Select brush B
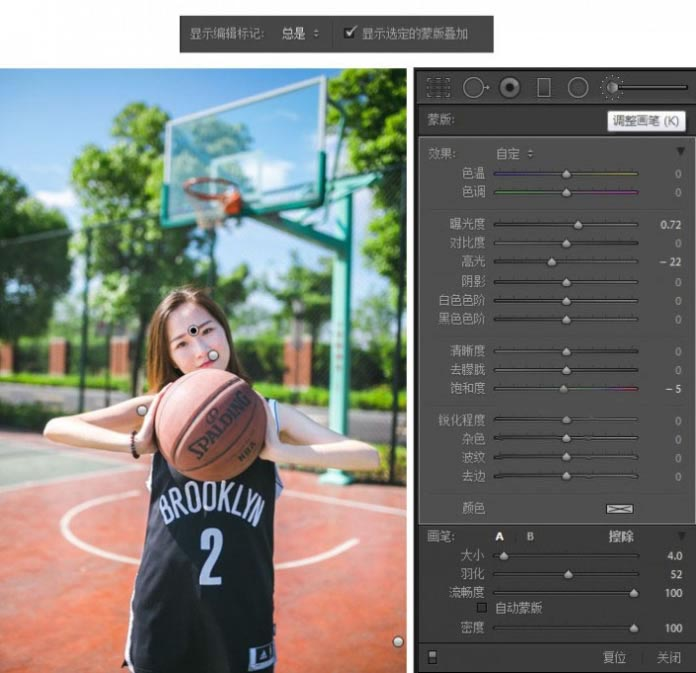Image resolution: width=696 pixels, height=673 pixels. (x=530, y=537)
